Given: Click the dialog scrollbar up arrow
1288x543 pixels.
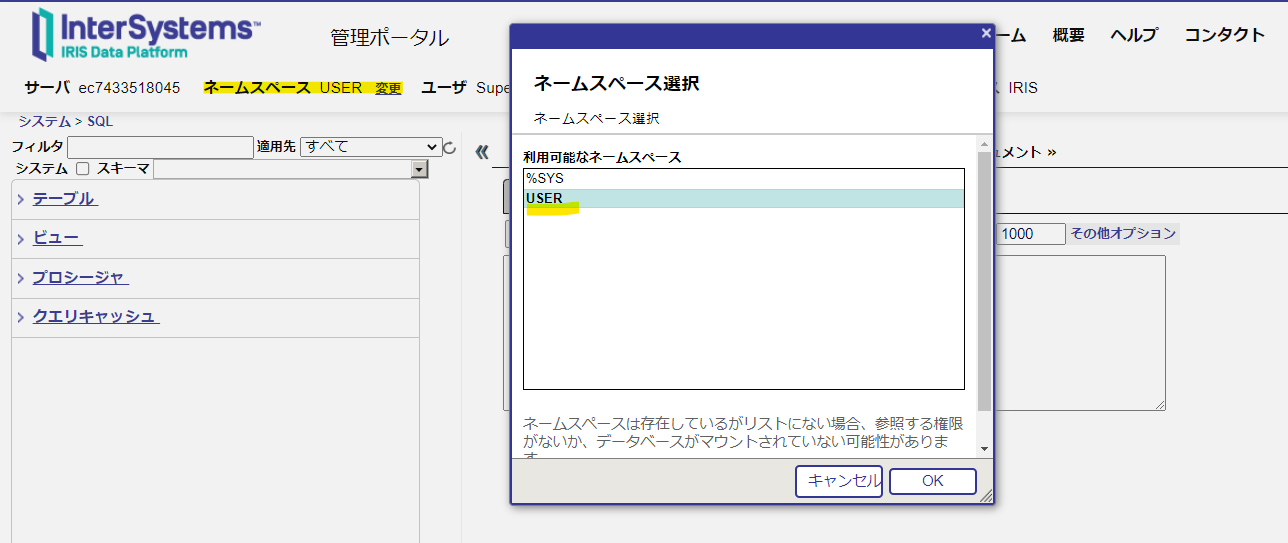Looking at the screenshot, I should click(x=984, y=143).
